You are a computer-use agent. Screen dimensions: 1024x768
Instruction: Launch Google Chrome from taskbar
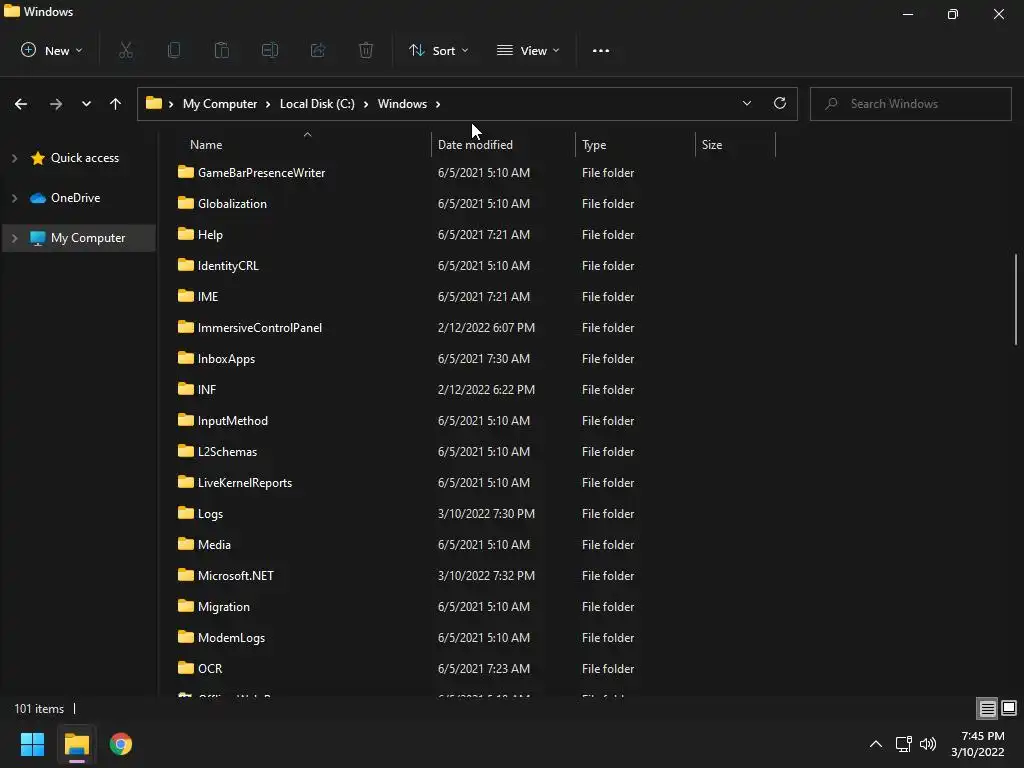(121, 744)
